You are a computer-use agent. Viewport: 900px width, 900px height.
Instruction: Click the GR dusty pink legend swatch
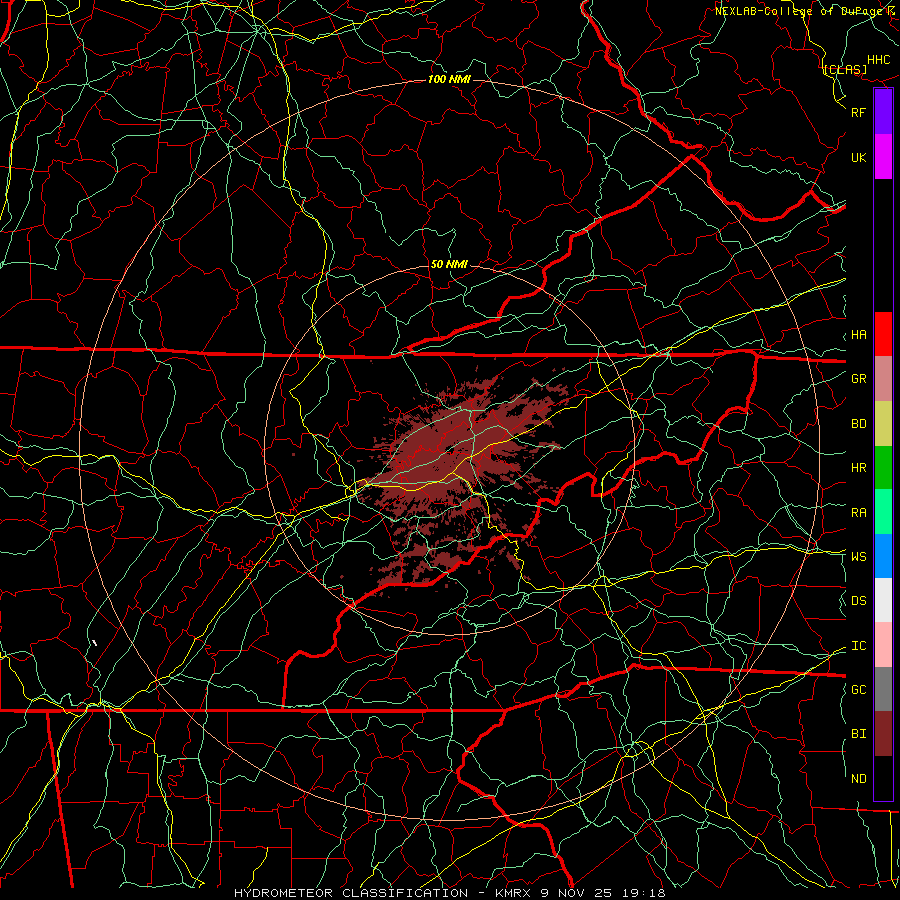point(883,378)
